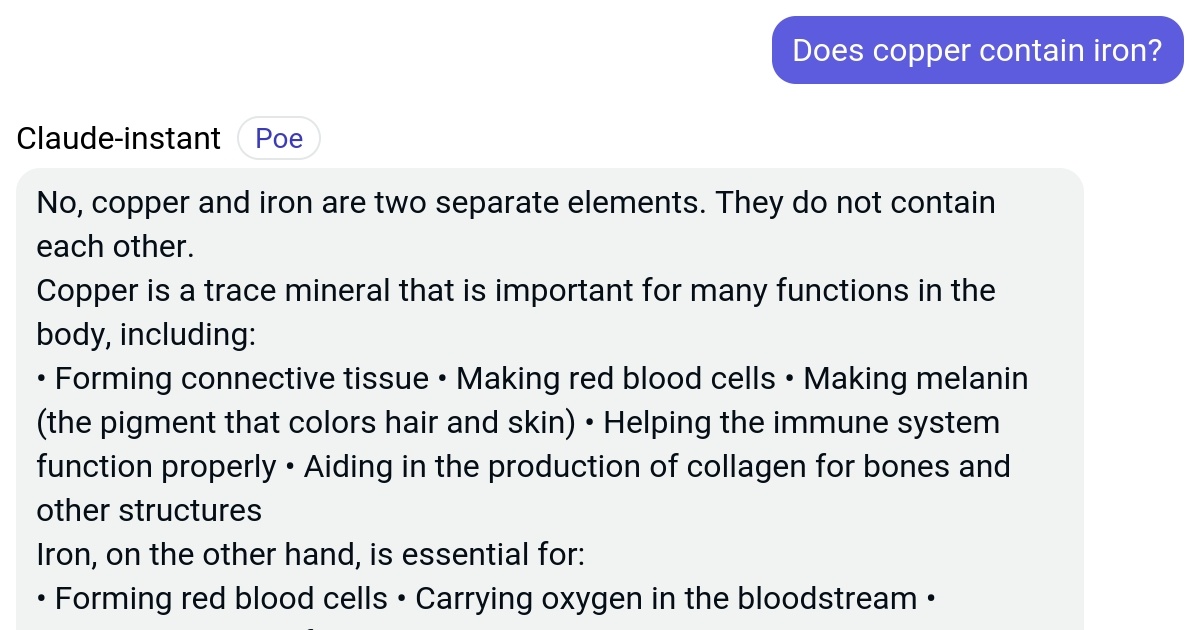Click the bullet point about forming connective tissue

coord(230,378)
